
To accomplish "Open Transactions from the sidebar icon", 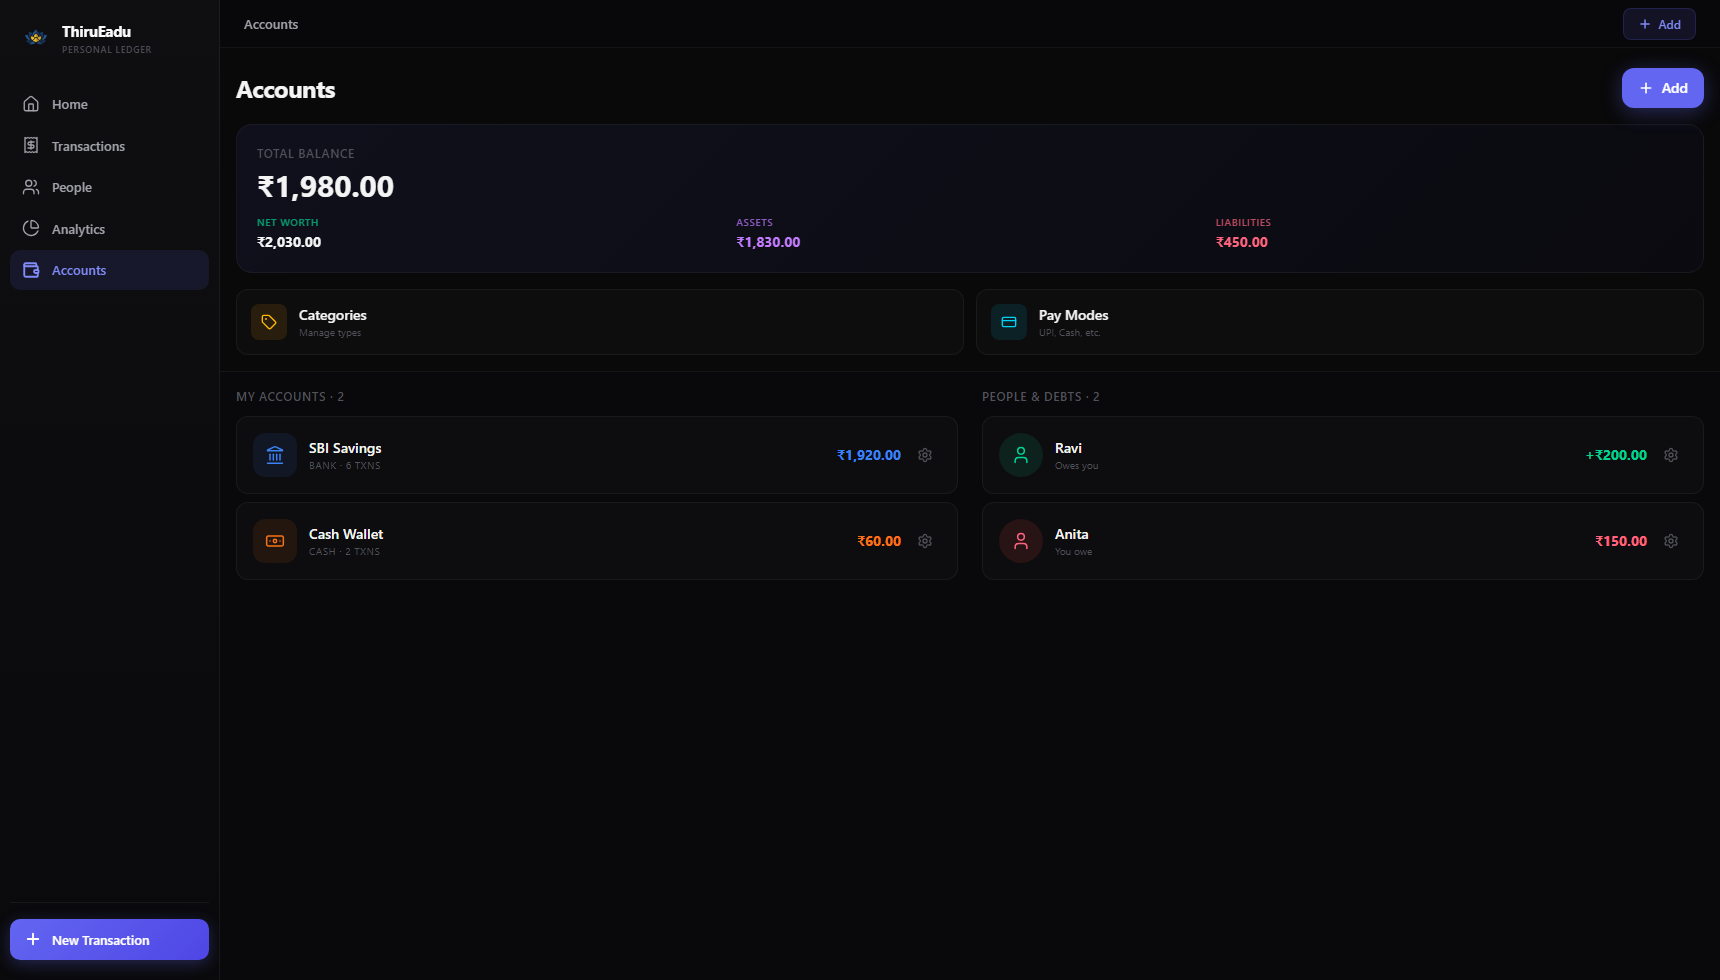I will click(31, 145).
